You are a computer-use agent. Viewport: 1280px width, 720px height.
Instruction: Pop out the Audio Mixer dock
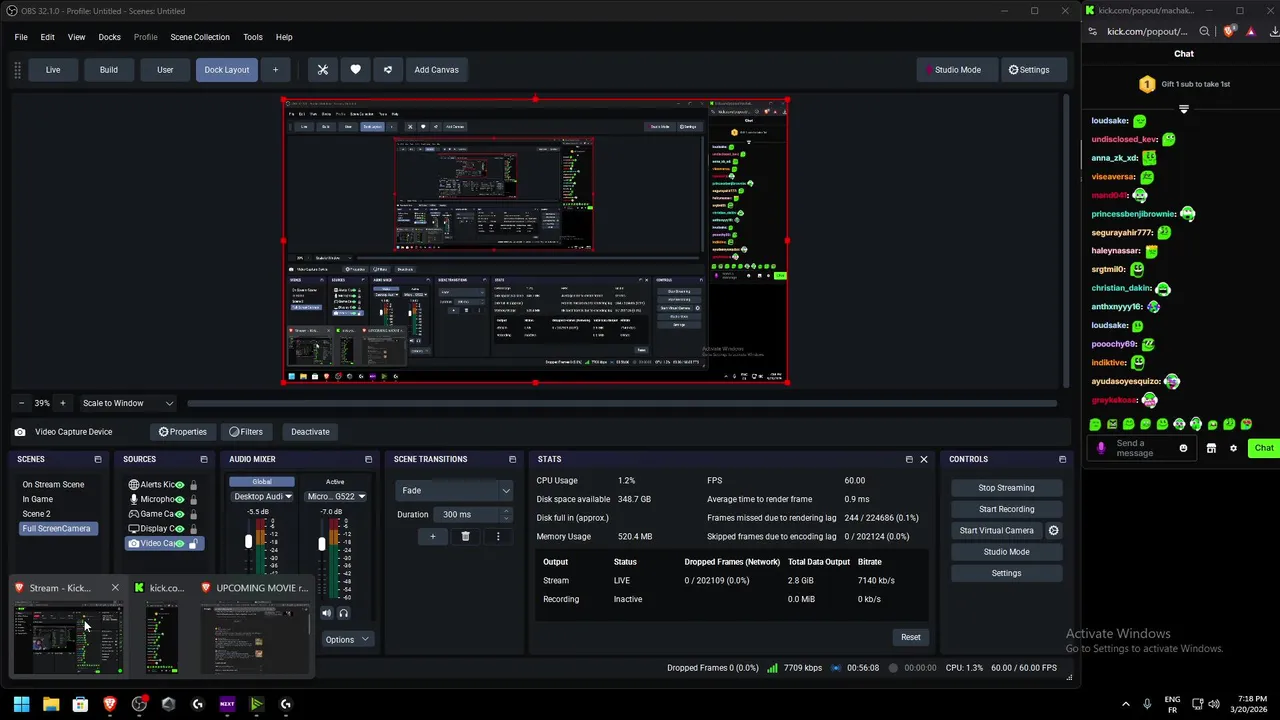[368, 460]
